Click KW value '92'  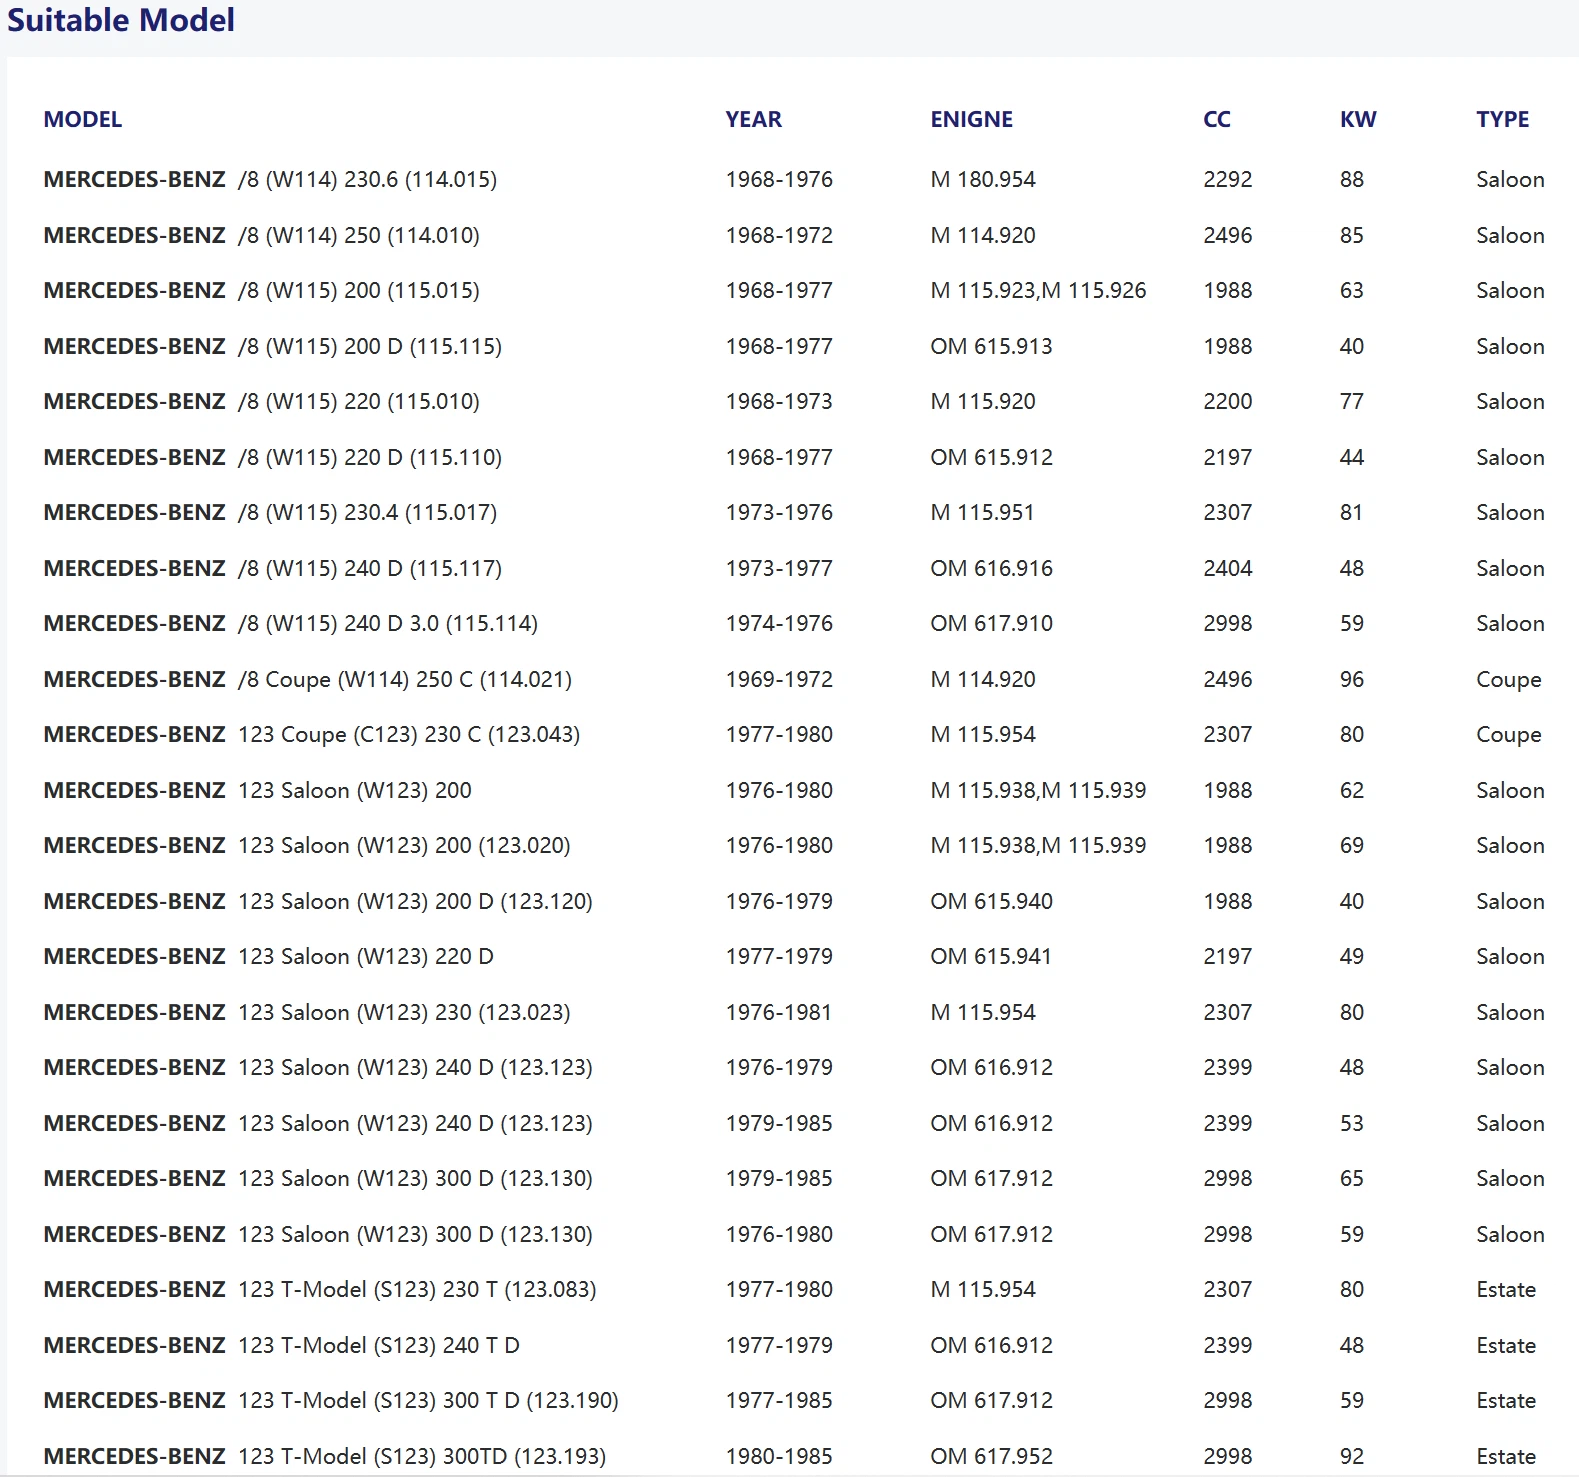point(1352,1456)
